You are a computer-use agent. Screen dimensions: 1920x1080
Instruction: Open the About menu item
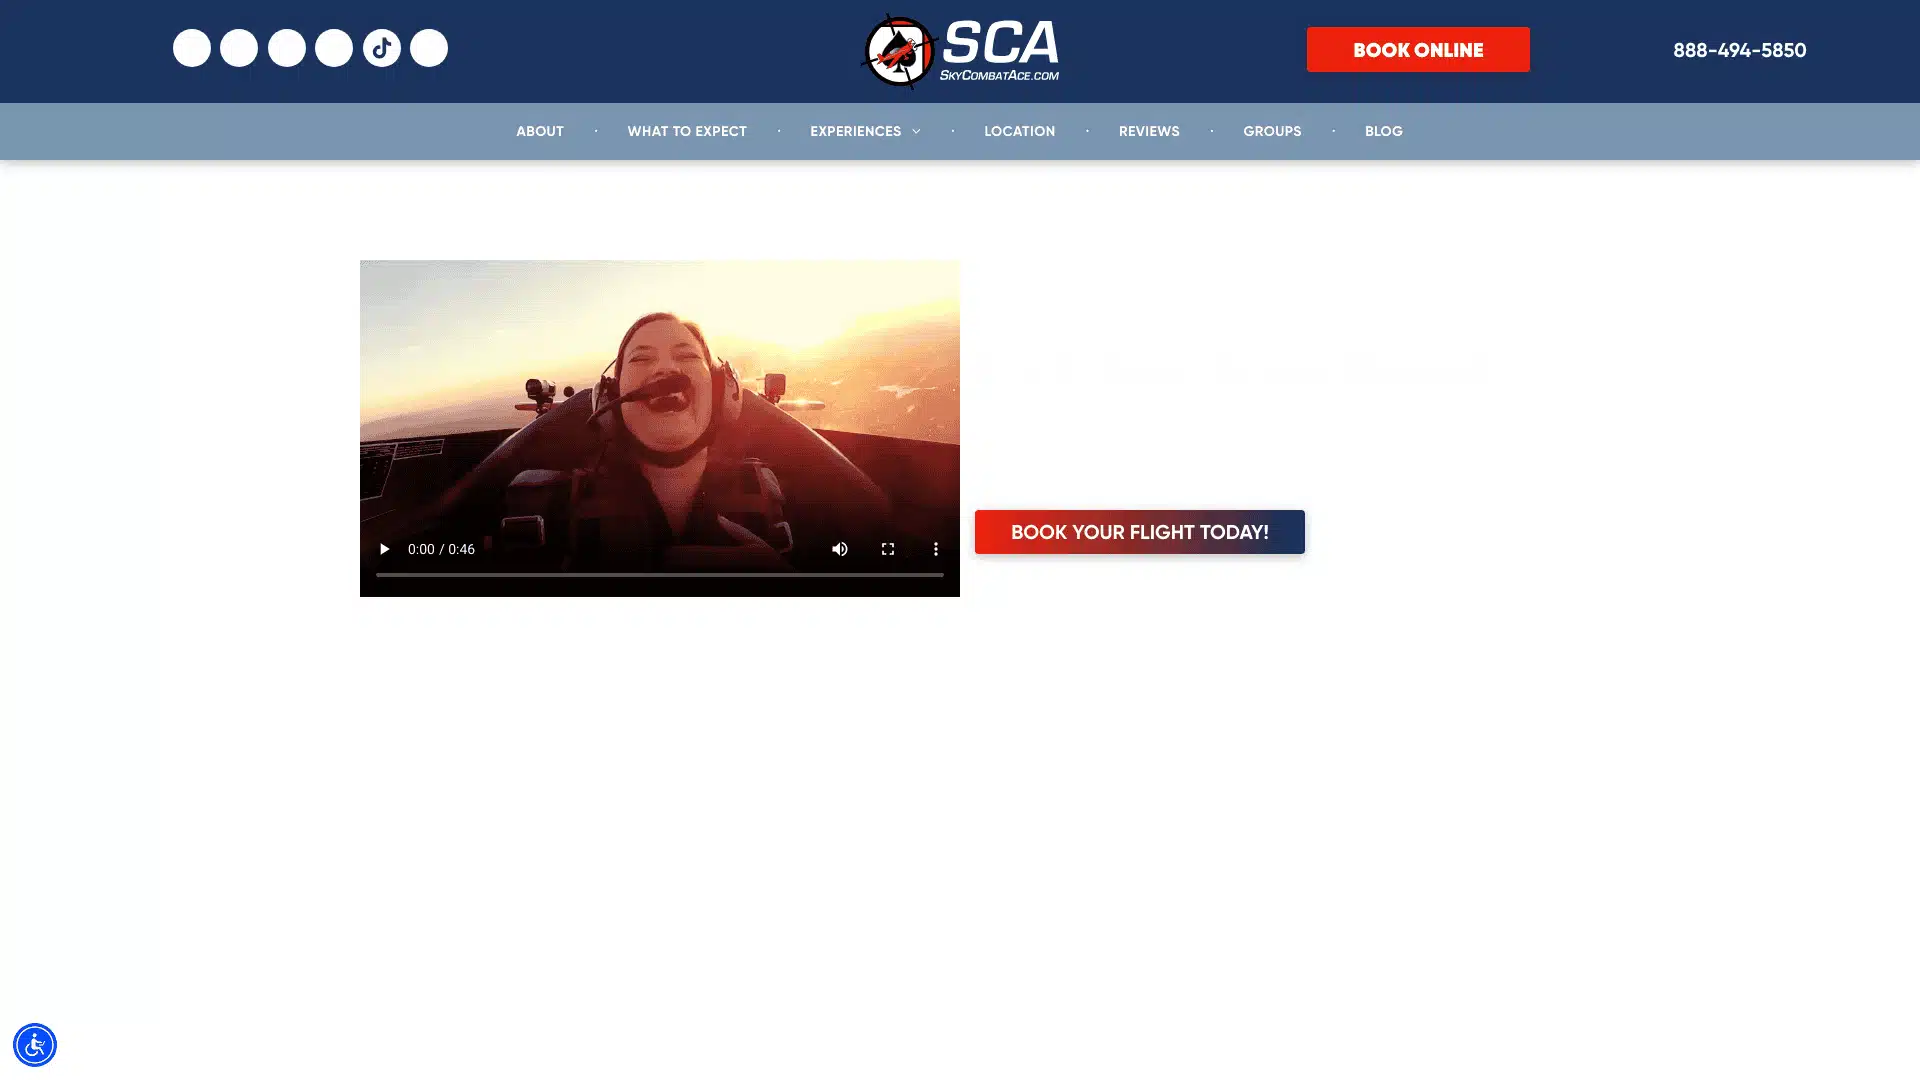pyautogui.click(x=539, y=132)
